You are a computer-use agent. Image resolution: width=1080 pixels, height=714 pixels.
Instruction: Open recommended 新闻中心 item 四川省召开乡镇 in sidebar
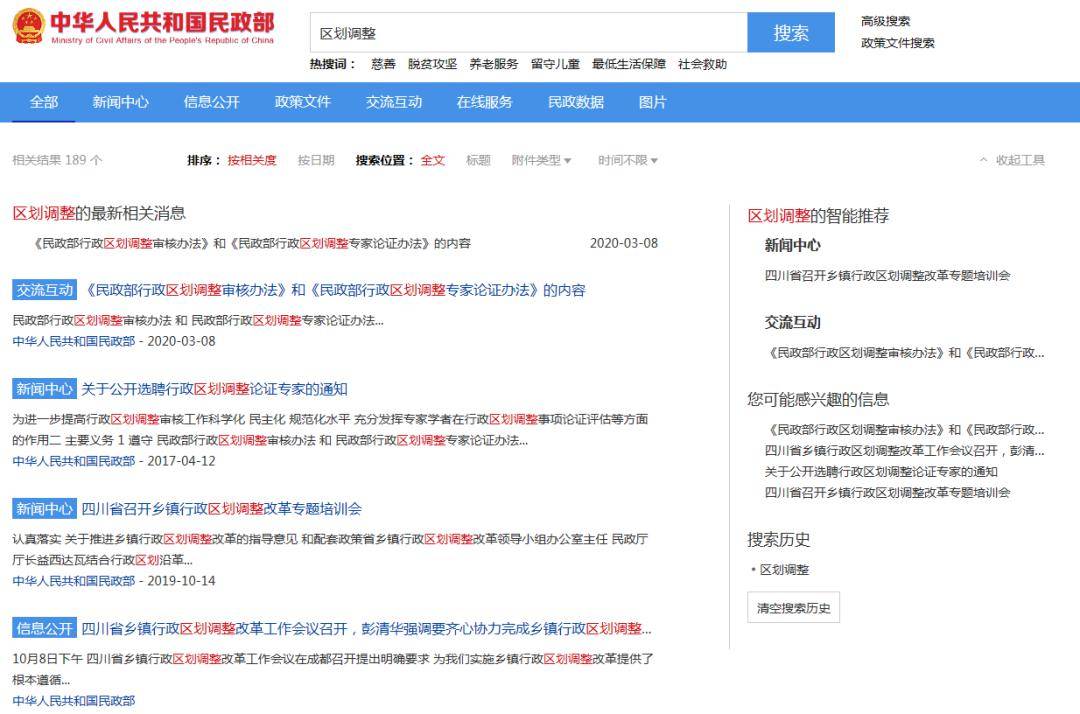tap(887, 275)
